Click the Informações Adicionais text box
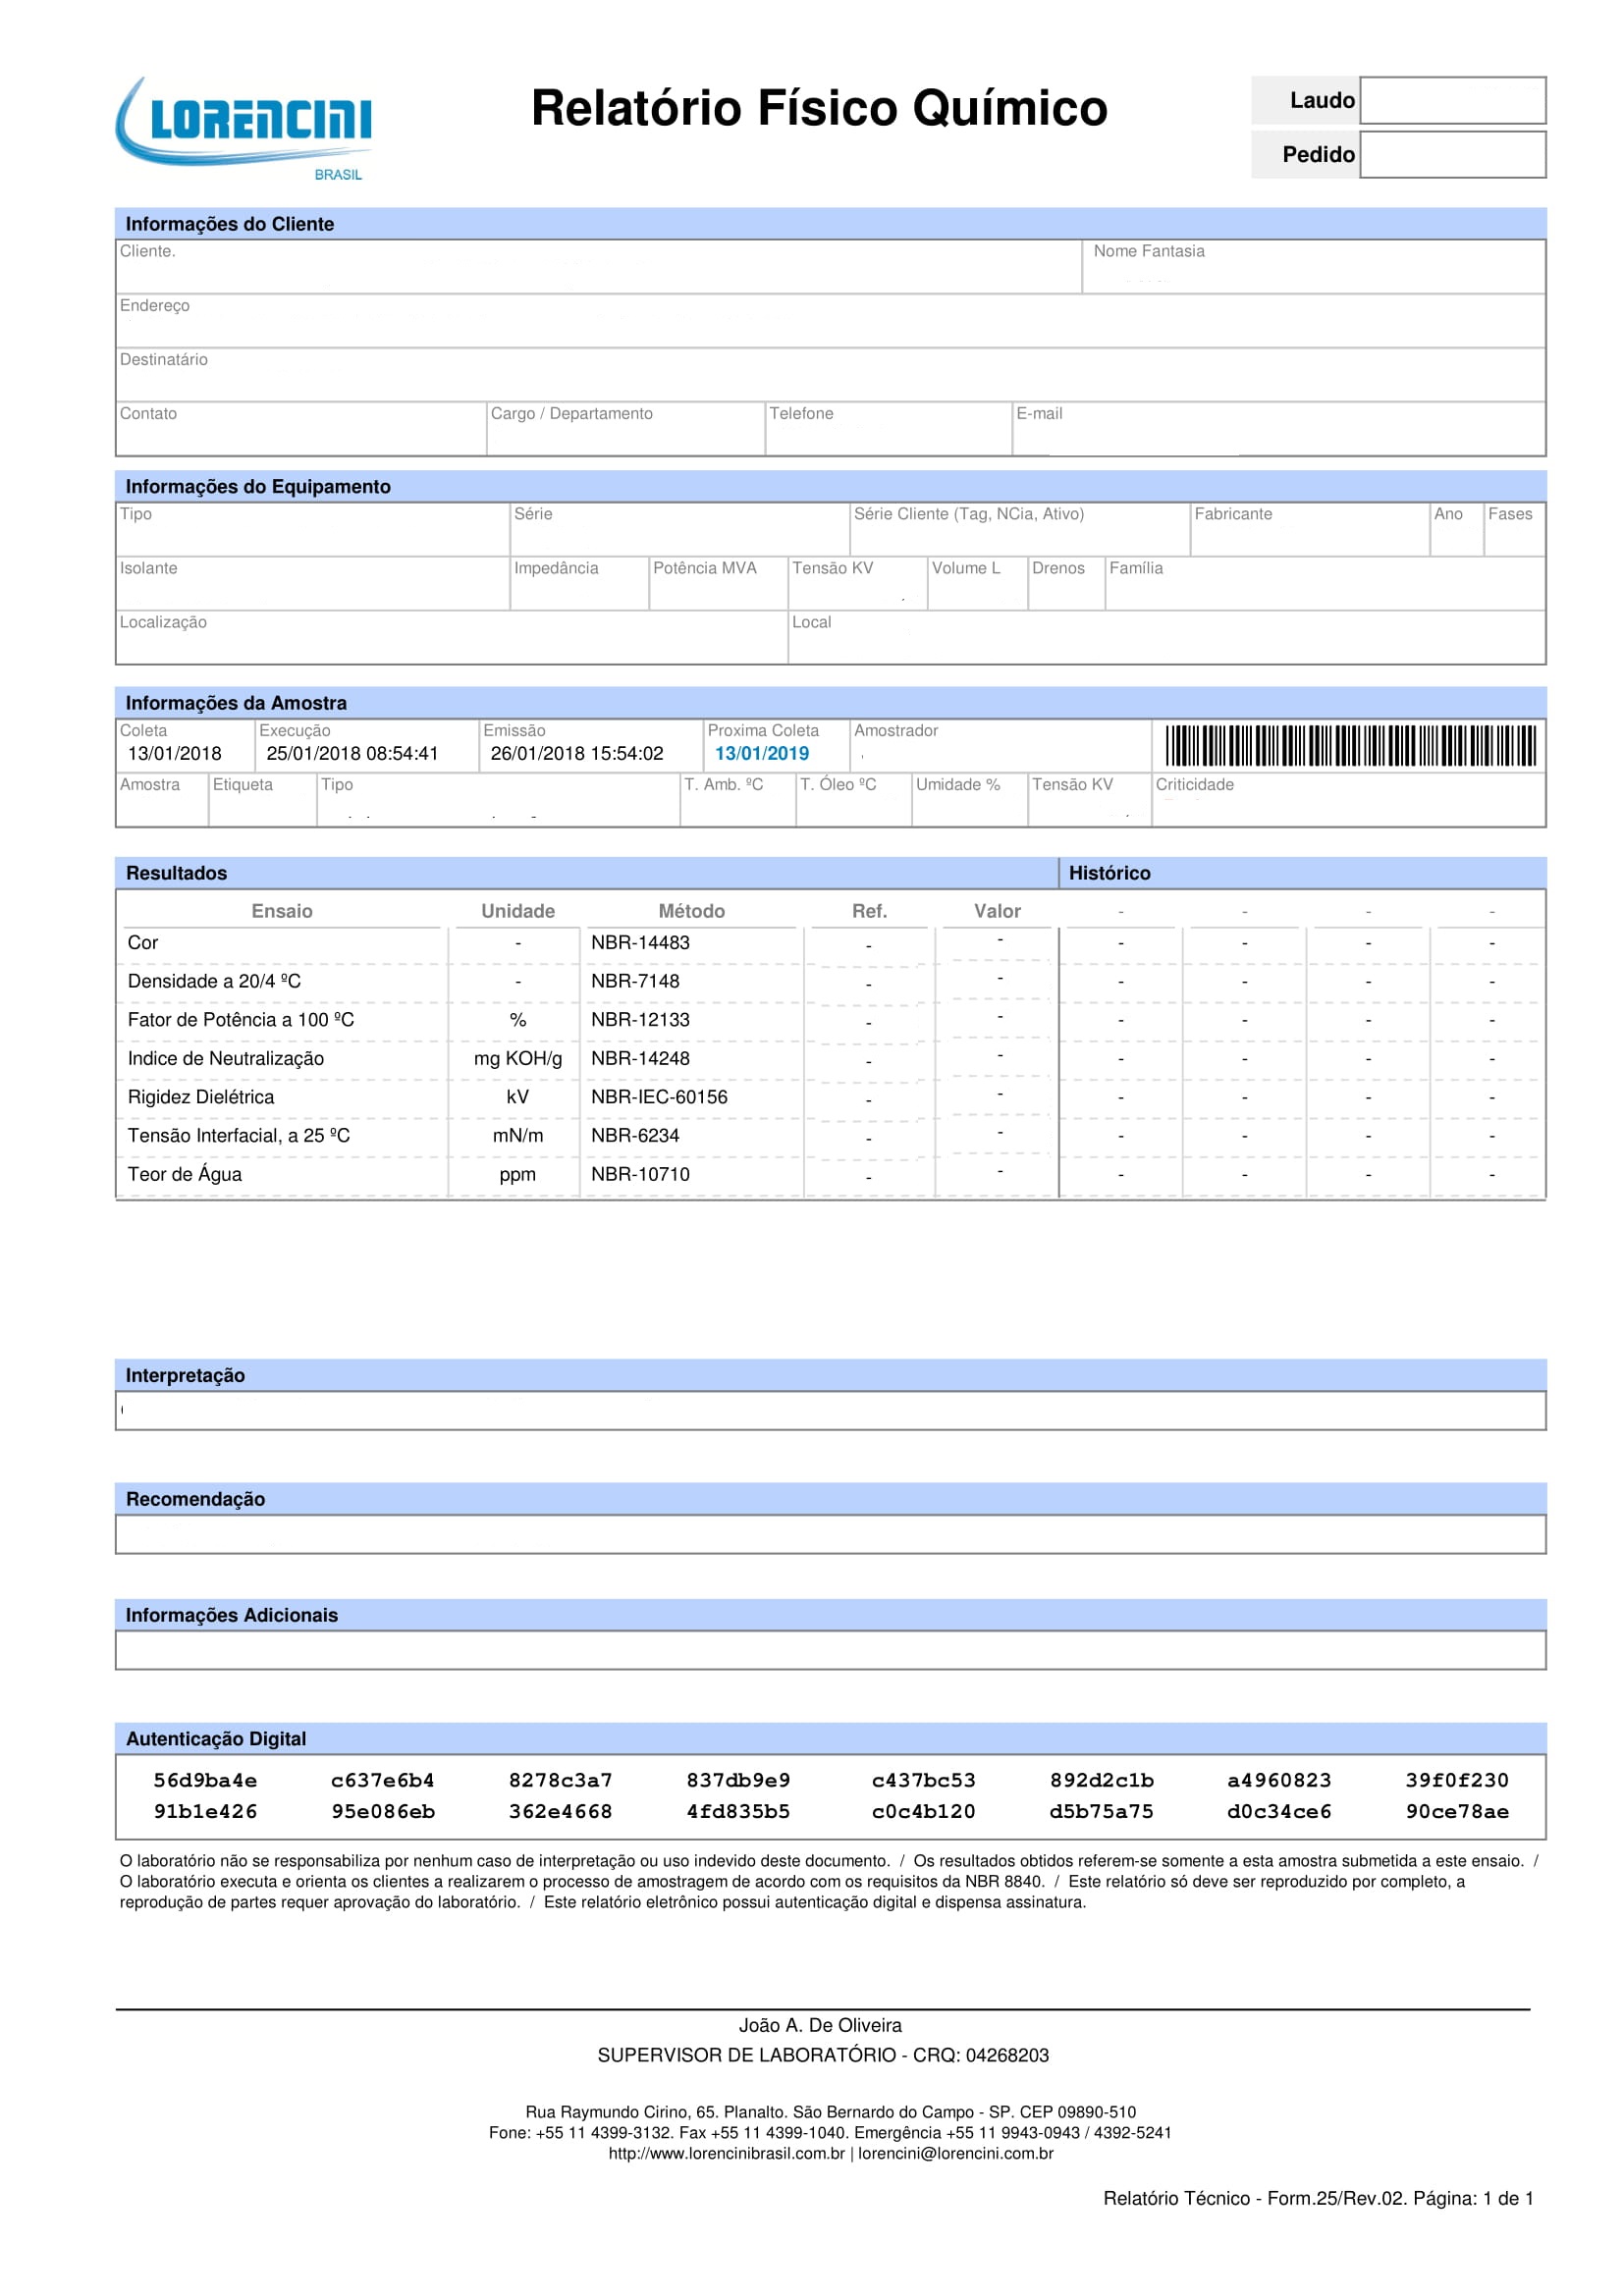This screenshot has height=2296, width=1623. tap(830, 1650)
